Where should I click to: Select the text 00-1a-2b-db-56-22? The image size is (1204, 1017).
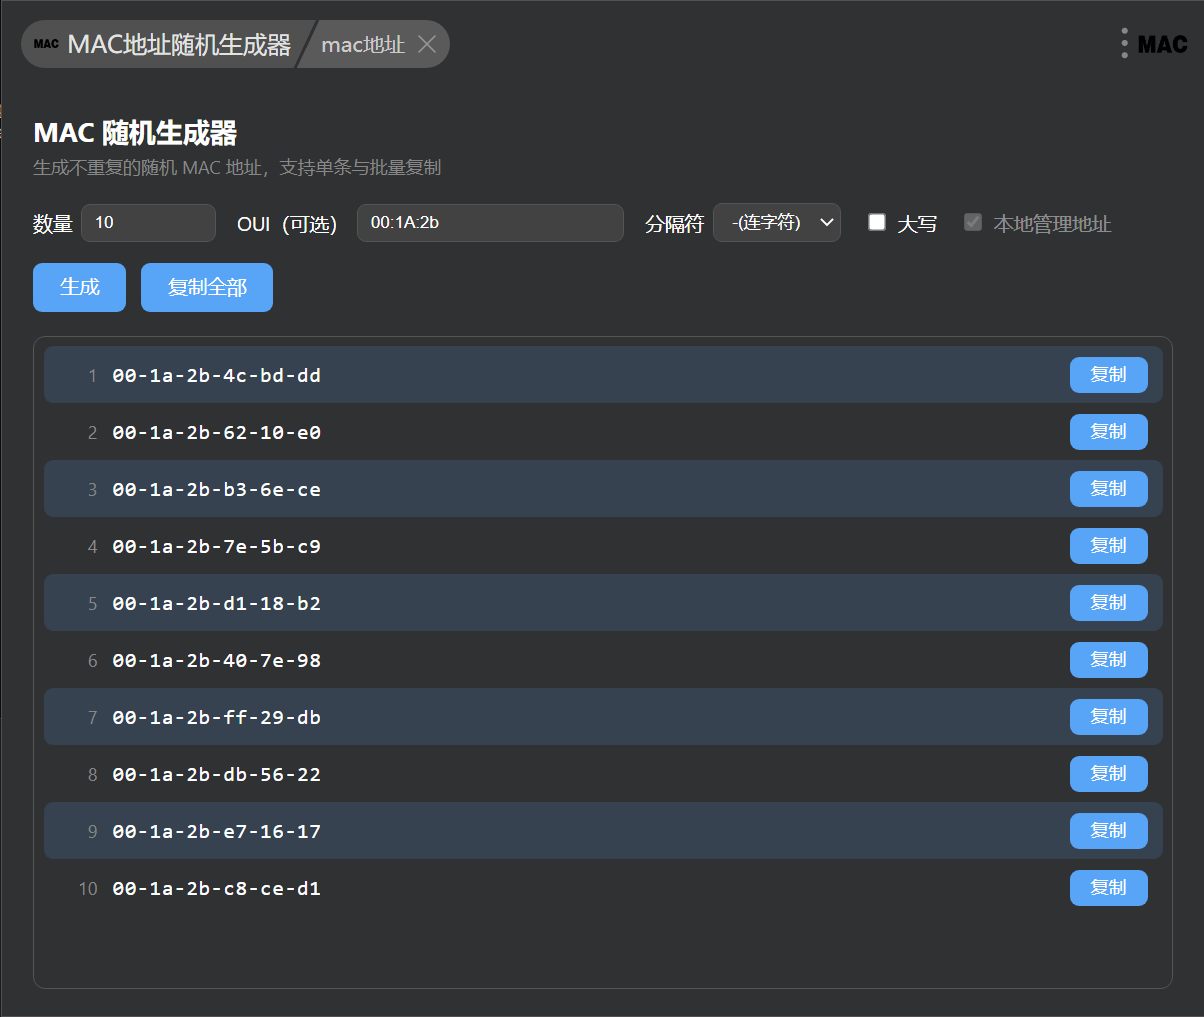click(x=216, y=775)
